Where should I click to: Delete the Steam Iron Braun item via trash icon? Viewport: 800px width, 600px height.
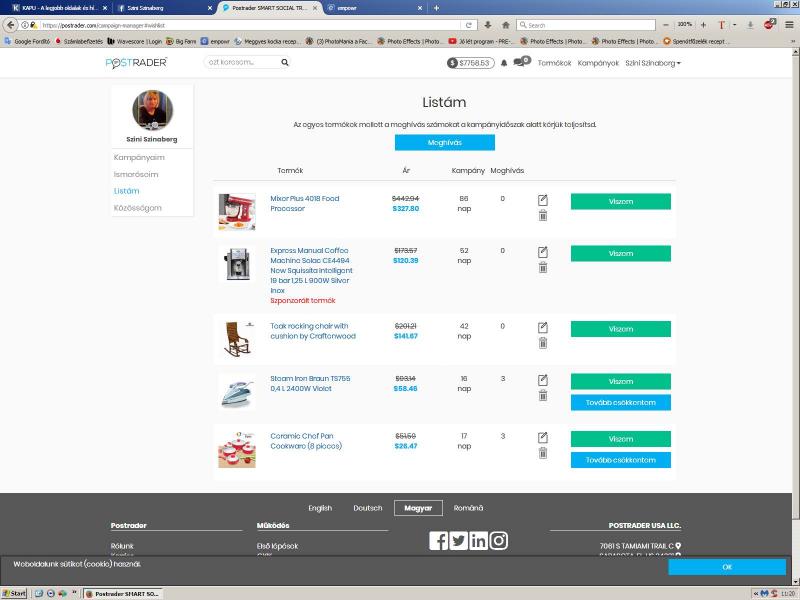543,395
